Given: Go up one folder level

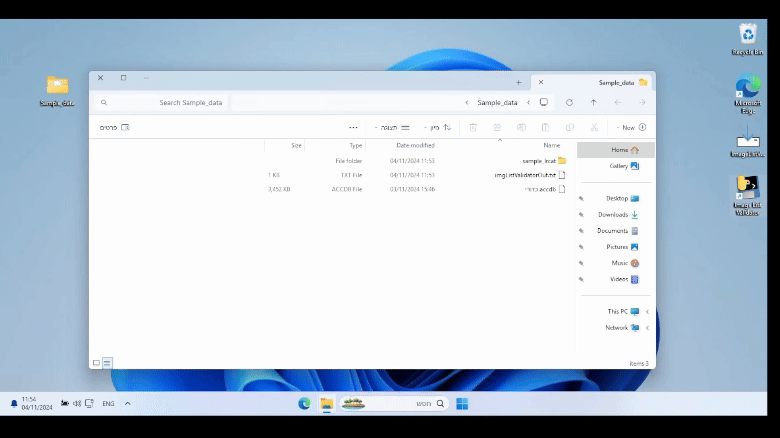Looking at the screenshot, I should click(x=593, y=103).
